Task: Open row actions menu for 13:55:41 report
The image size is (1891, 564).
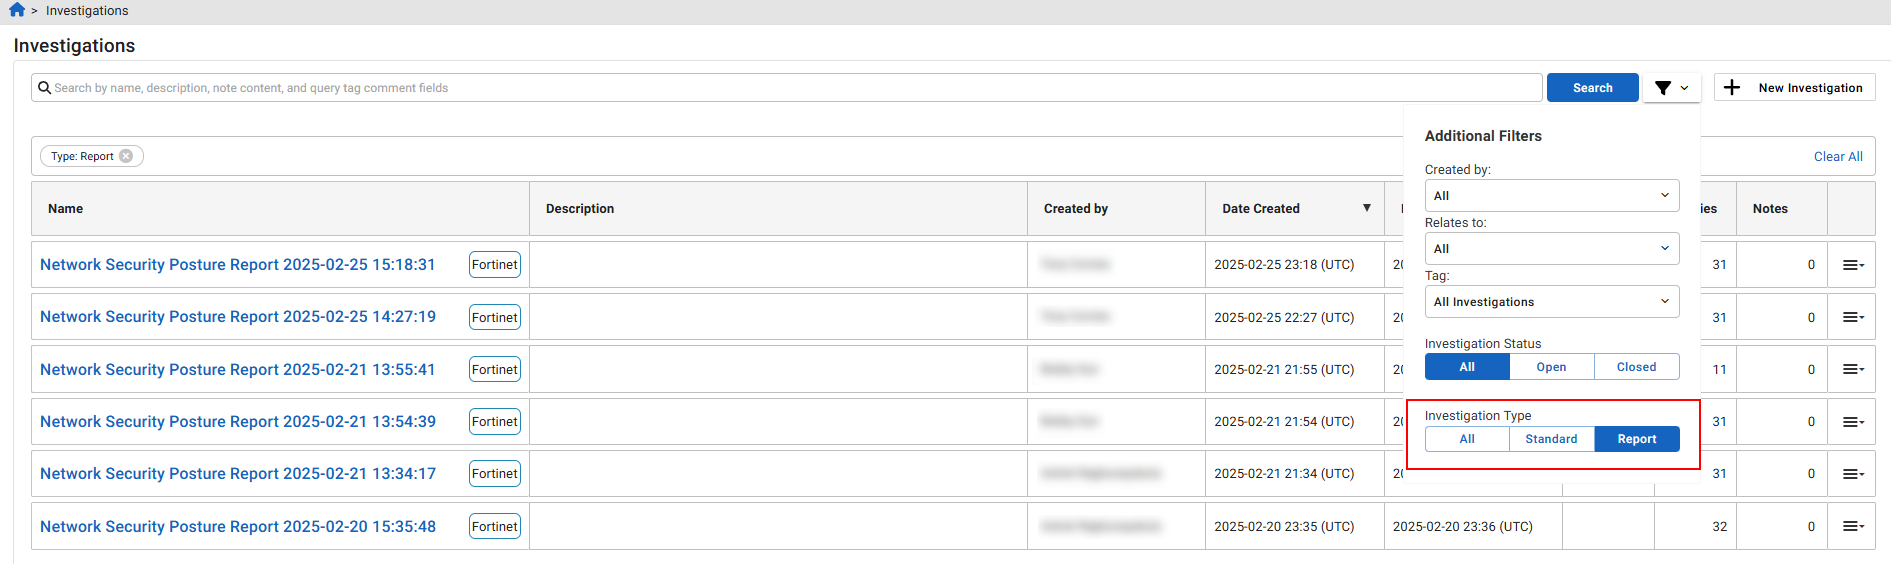Action: 1852,369
